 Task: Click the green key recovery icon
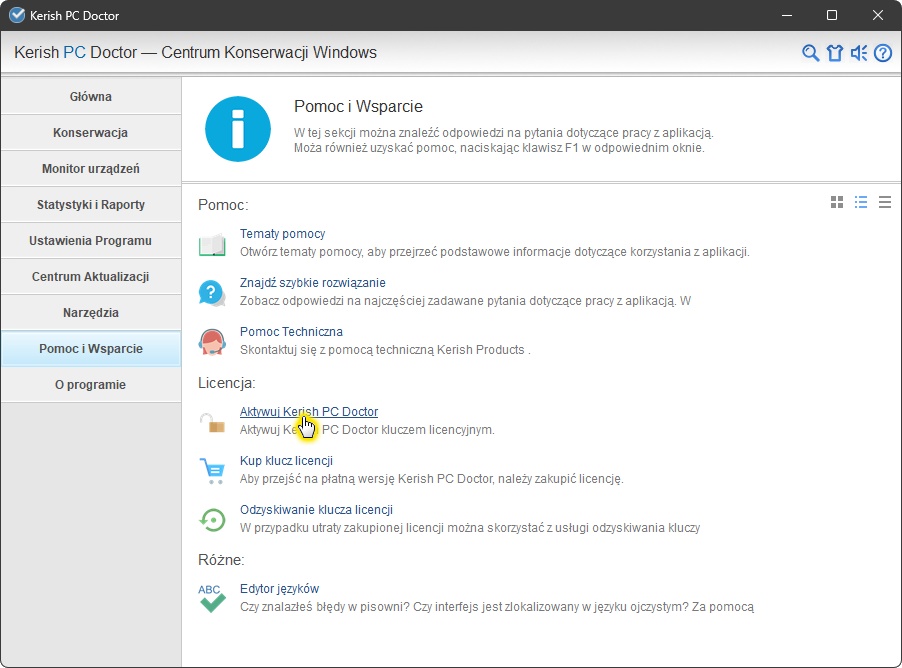(x=212, y=519)
